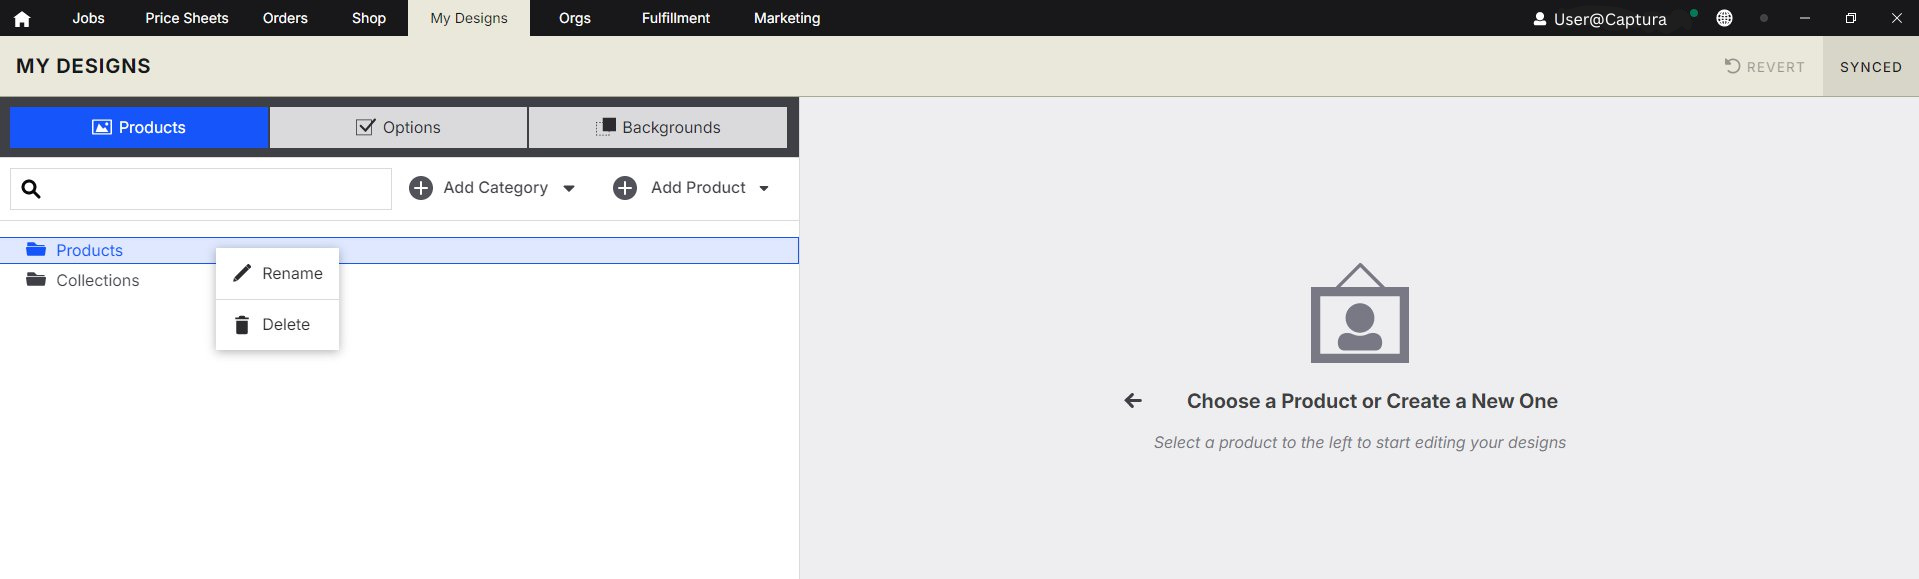The height and width of the screenshot is (579, 1919).
Task: Click the Add Product plus icon
Action: coord(625,188)
